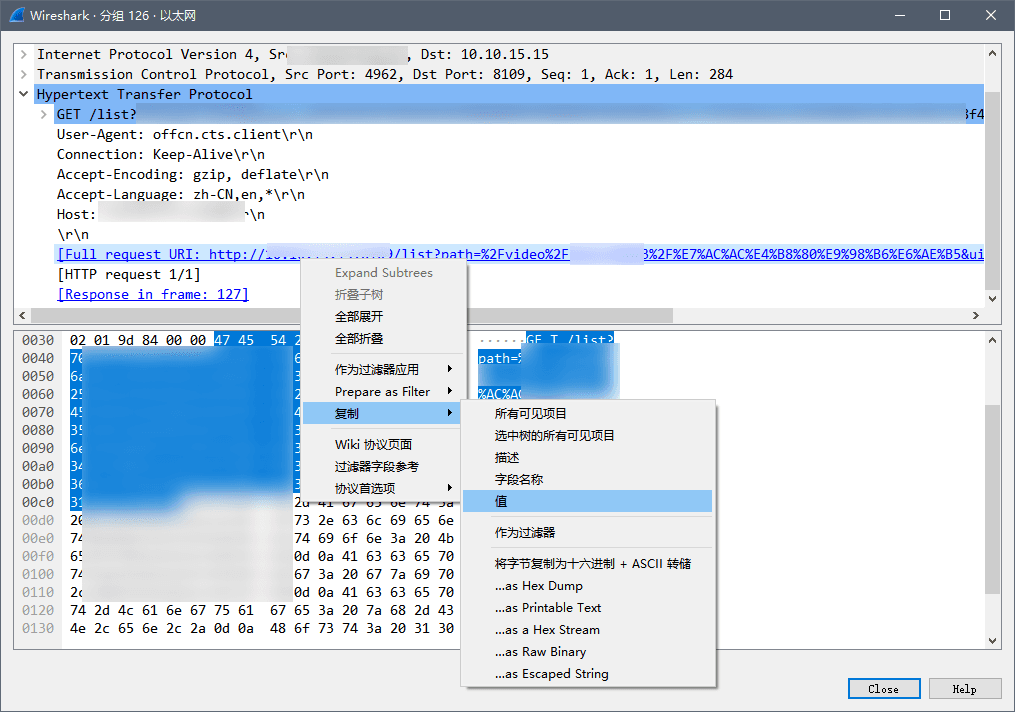Select the Accept-Encoding: gzip, deflate row

(x=192, y=175)
